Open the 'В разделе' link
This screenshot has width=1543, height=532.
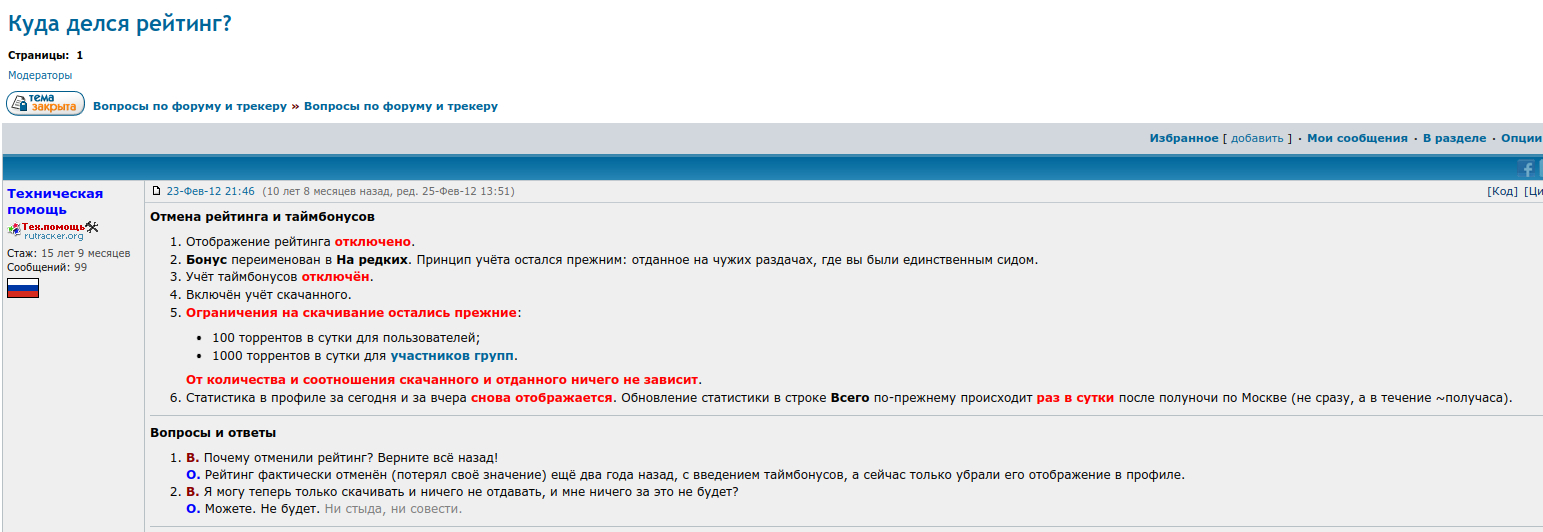tap(1455, 138)
